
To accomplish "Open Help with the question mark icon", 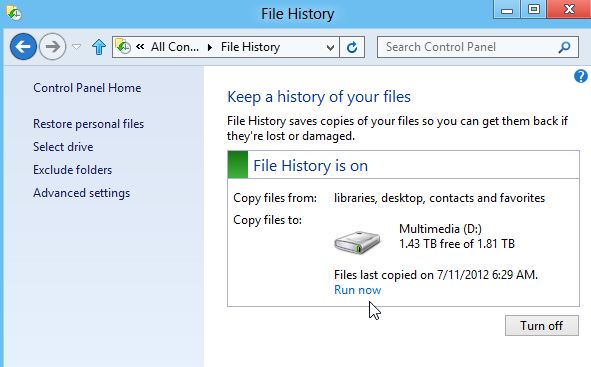I will [581, 76].
